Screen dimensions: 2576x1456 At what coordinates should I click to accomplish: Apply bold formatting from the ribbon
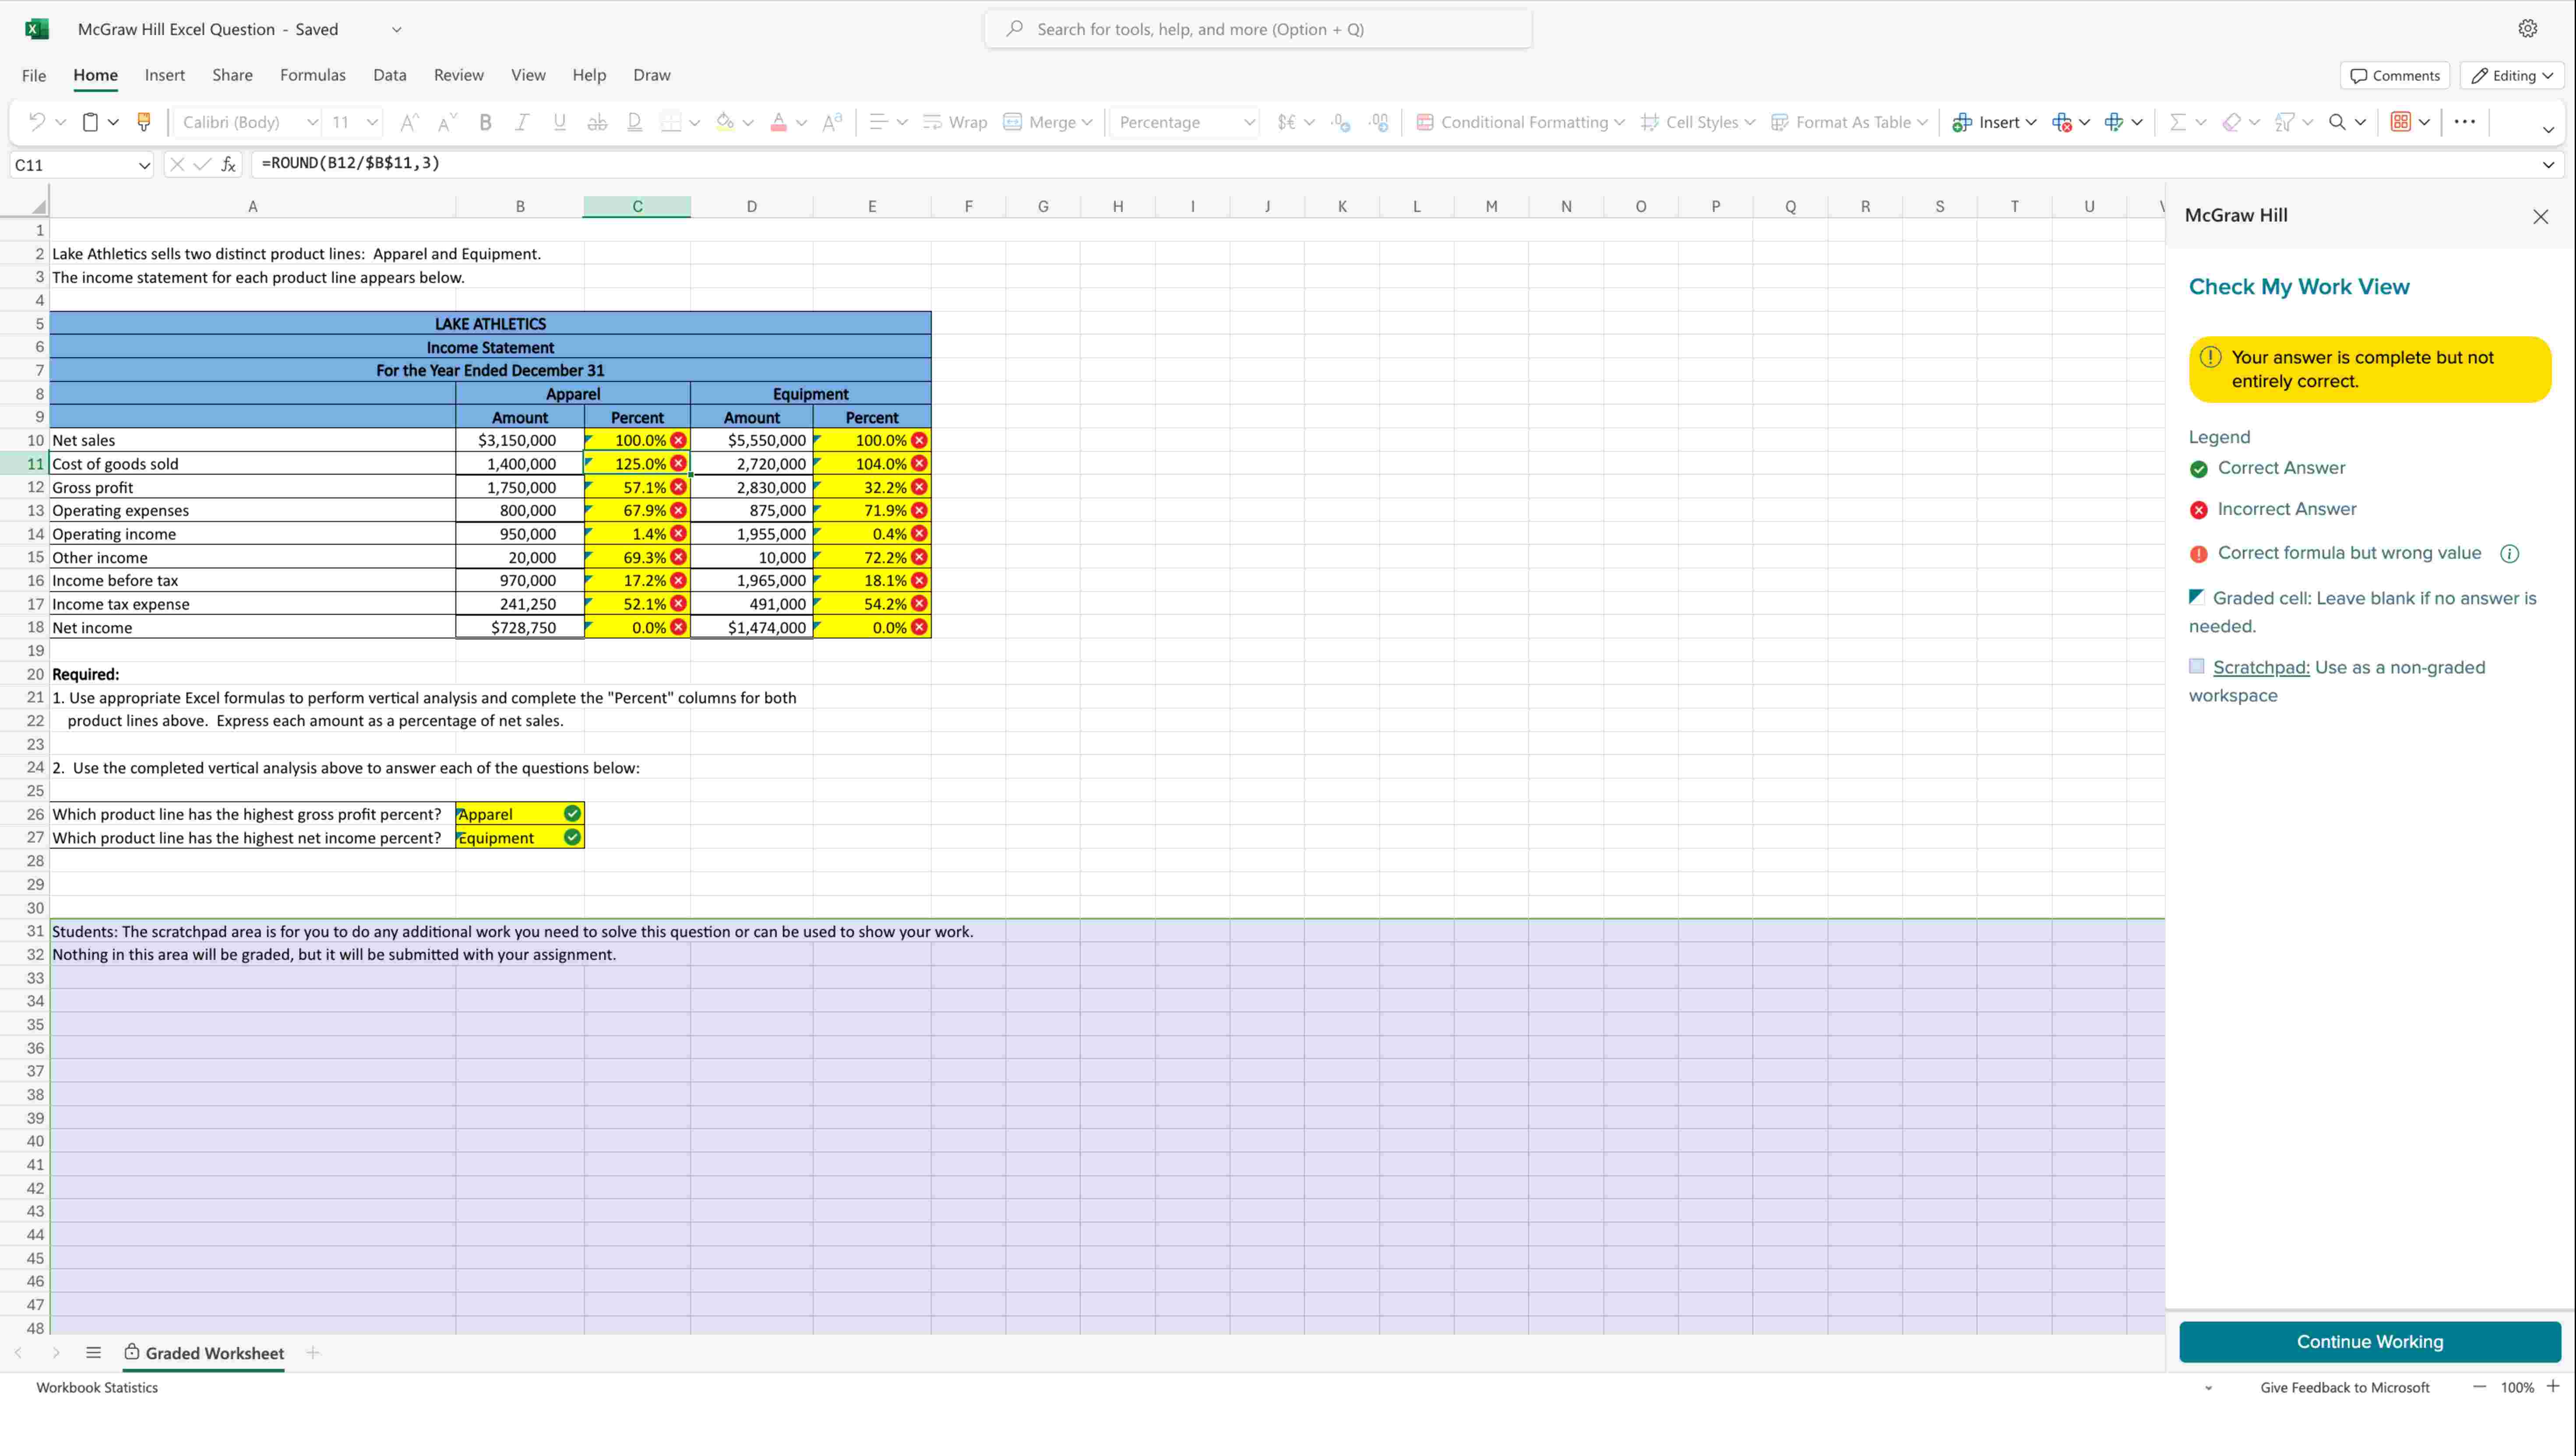click(485, 122)
